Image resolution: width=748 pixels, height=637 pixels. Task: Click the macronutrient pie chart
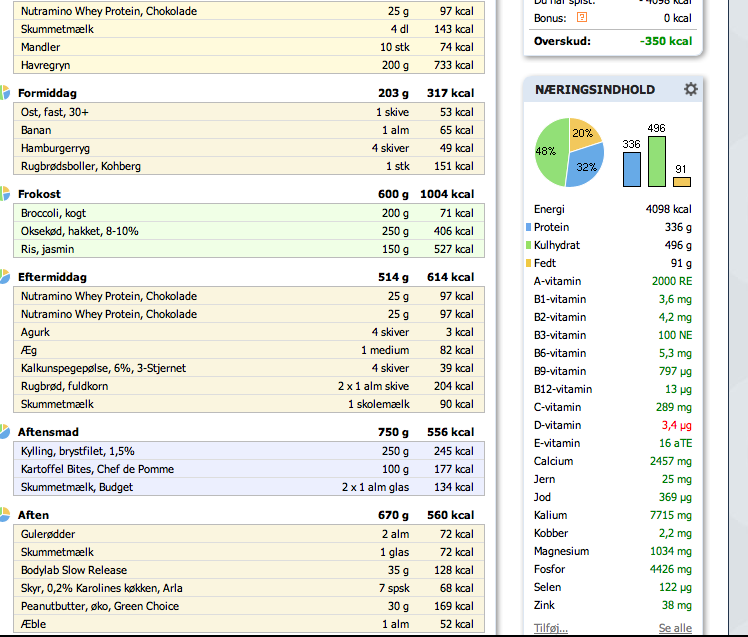point(569,152)
